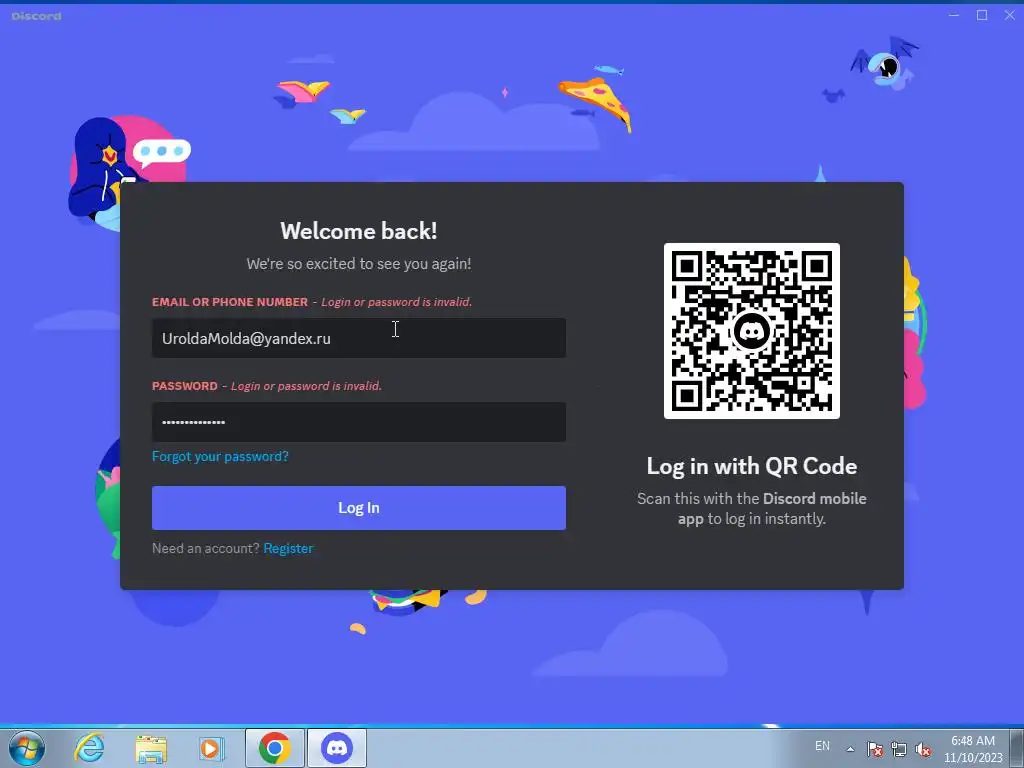Click the EMAIL OR PHONE NUMBER label

coord(230,302)
